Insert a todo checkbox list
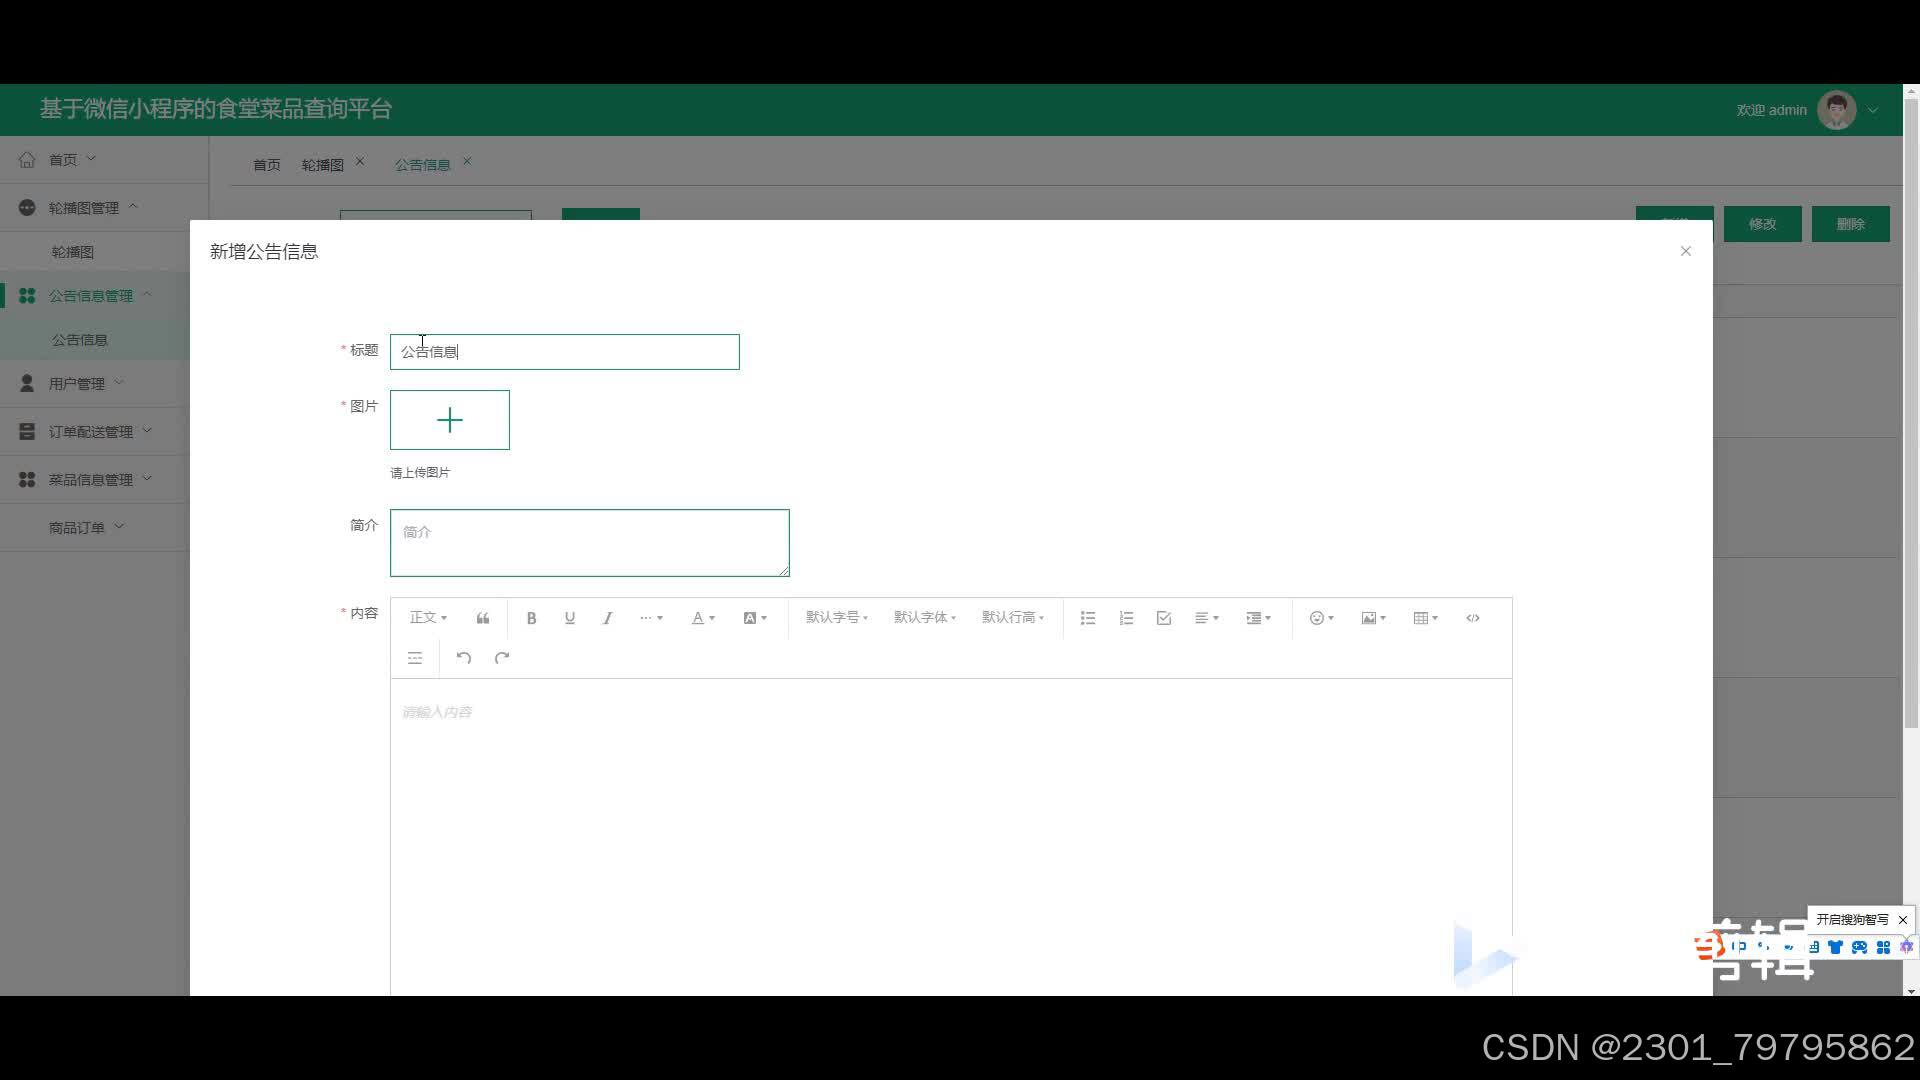This screenshot has height=1080, width=1920. [x=1164, y=618]
